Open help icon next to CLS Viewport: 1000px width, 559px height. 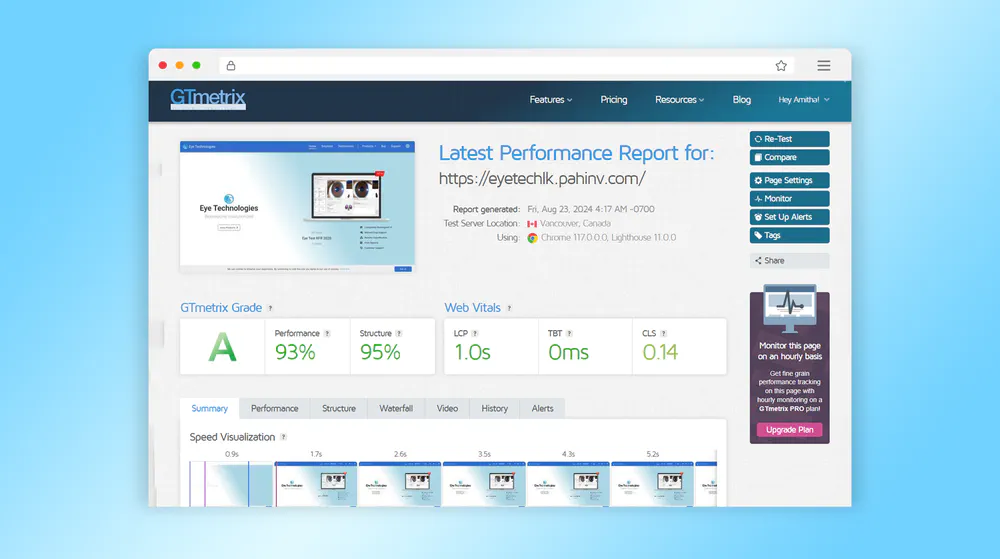coord(664,333)
